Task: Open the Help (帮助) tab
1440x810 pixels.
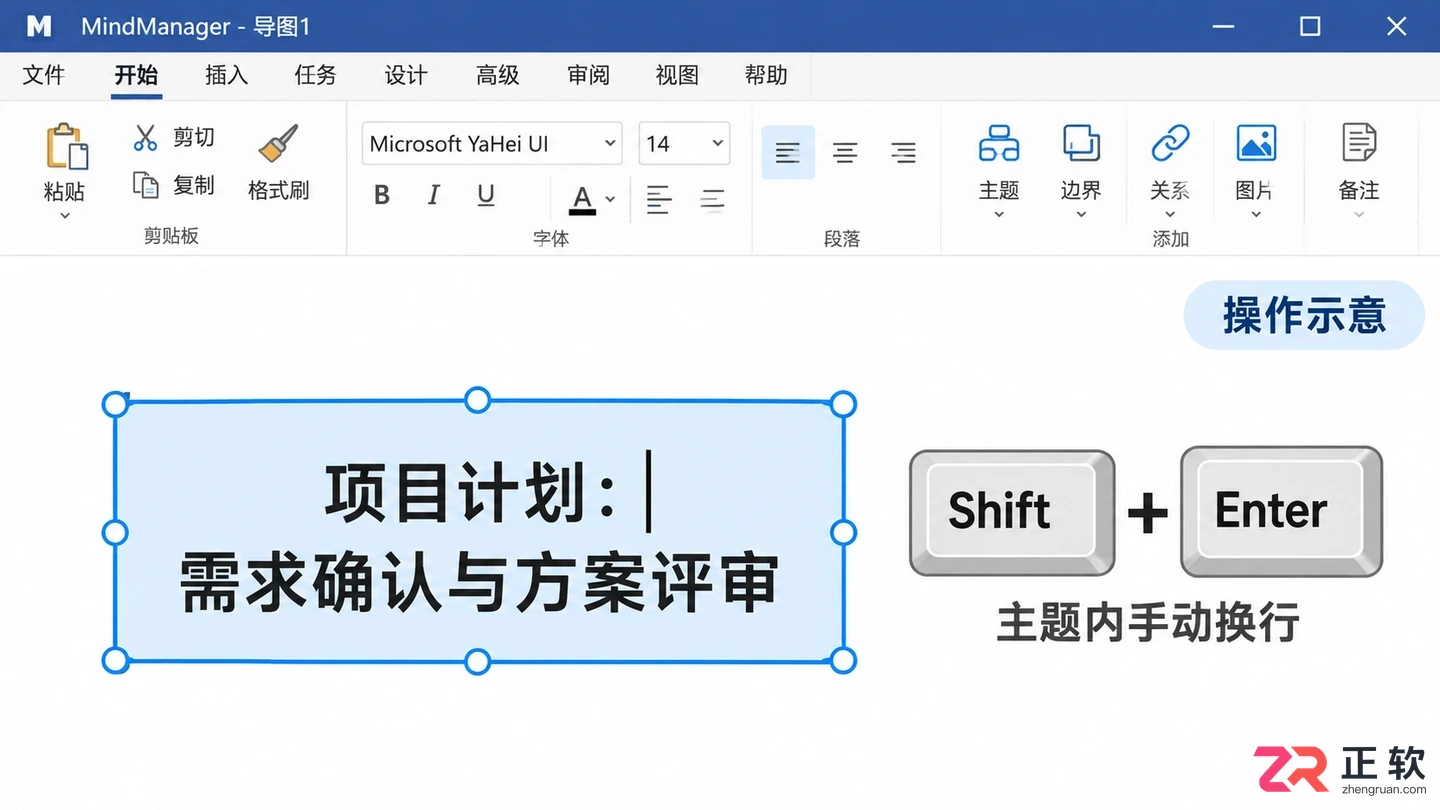Action: [x=766, y=75]
